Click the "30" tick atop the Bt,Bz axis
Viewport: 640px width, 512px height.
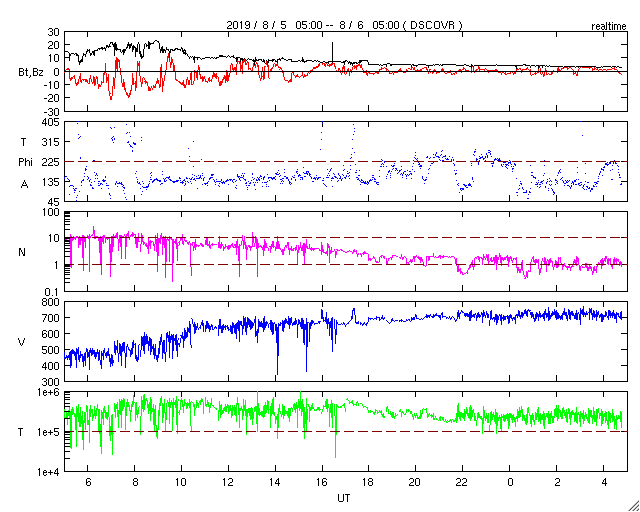tap(54, 32)
